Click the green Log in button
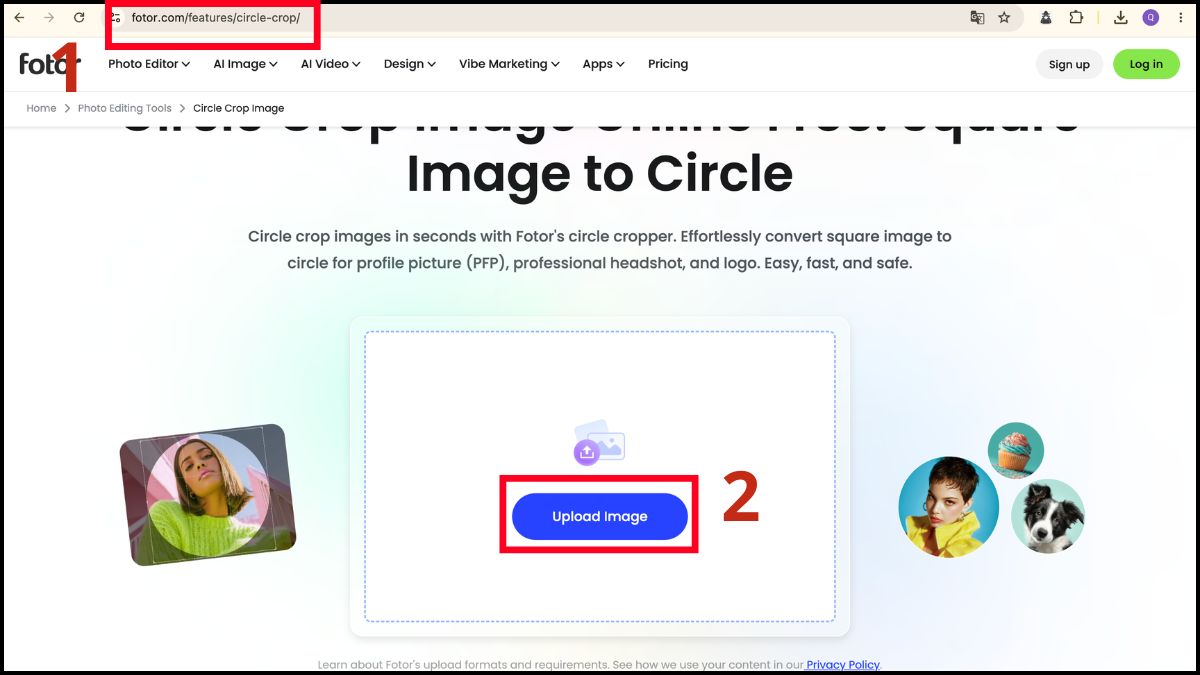The image size is (1200, 675). [x=1146, y=64]
